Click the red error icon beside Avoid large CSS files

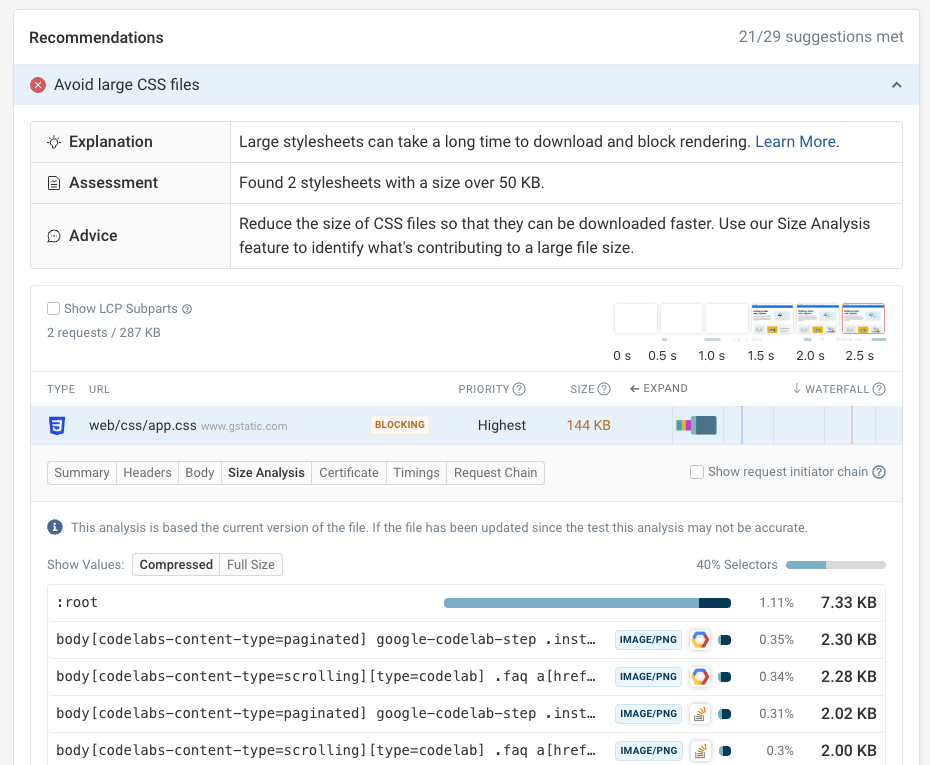click(x=37, y=85)
